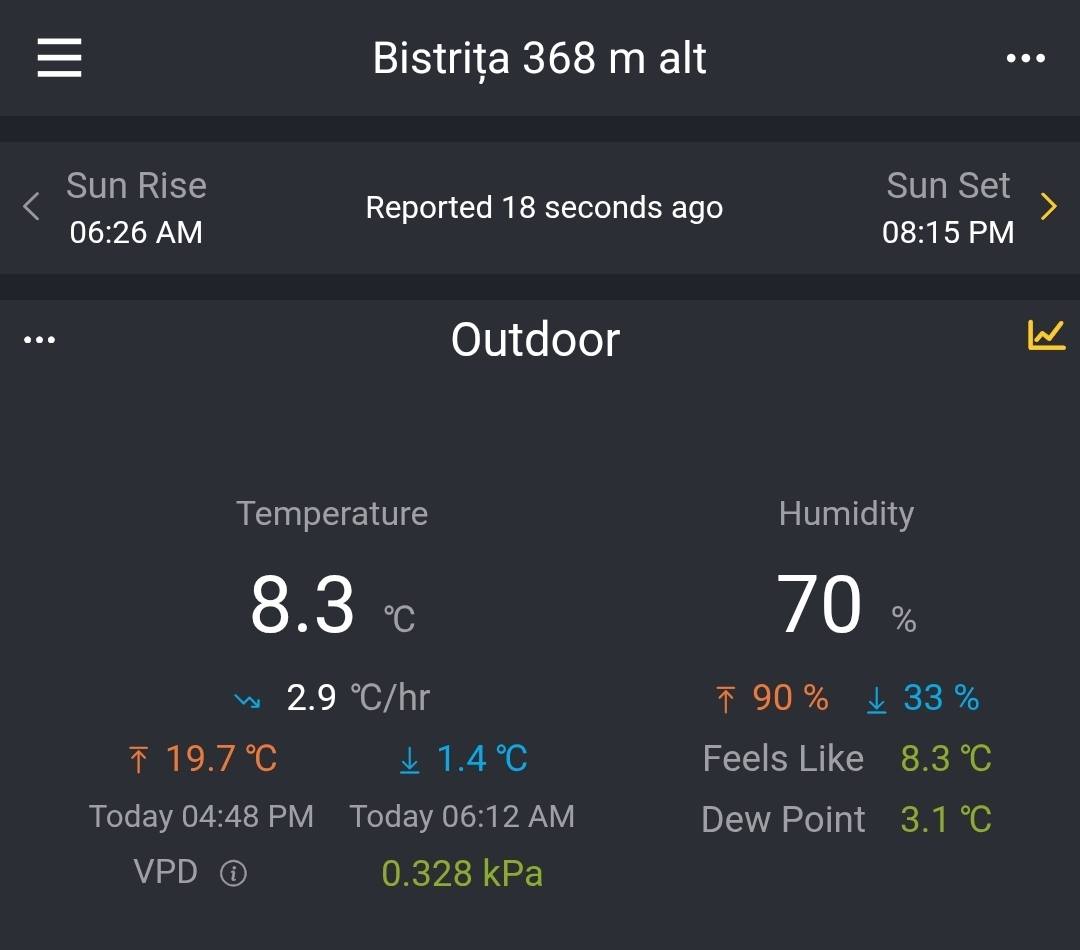The image size is (1080, 950).
Task: Tap the 0.328 kPa VPD value
Action: click(462, 874)
